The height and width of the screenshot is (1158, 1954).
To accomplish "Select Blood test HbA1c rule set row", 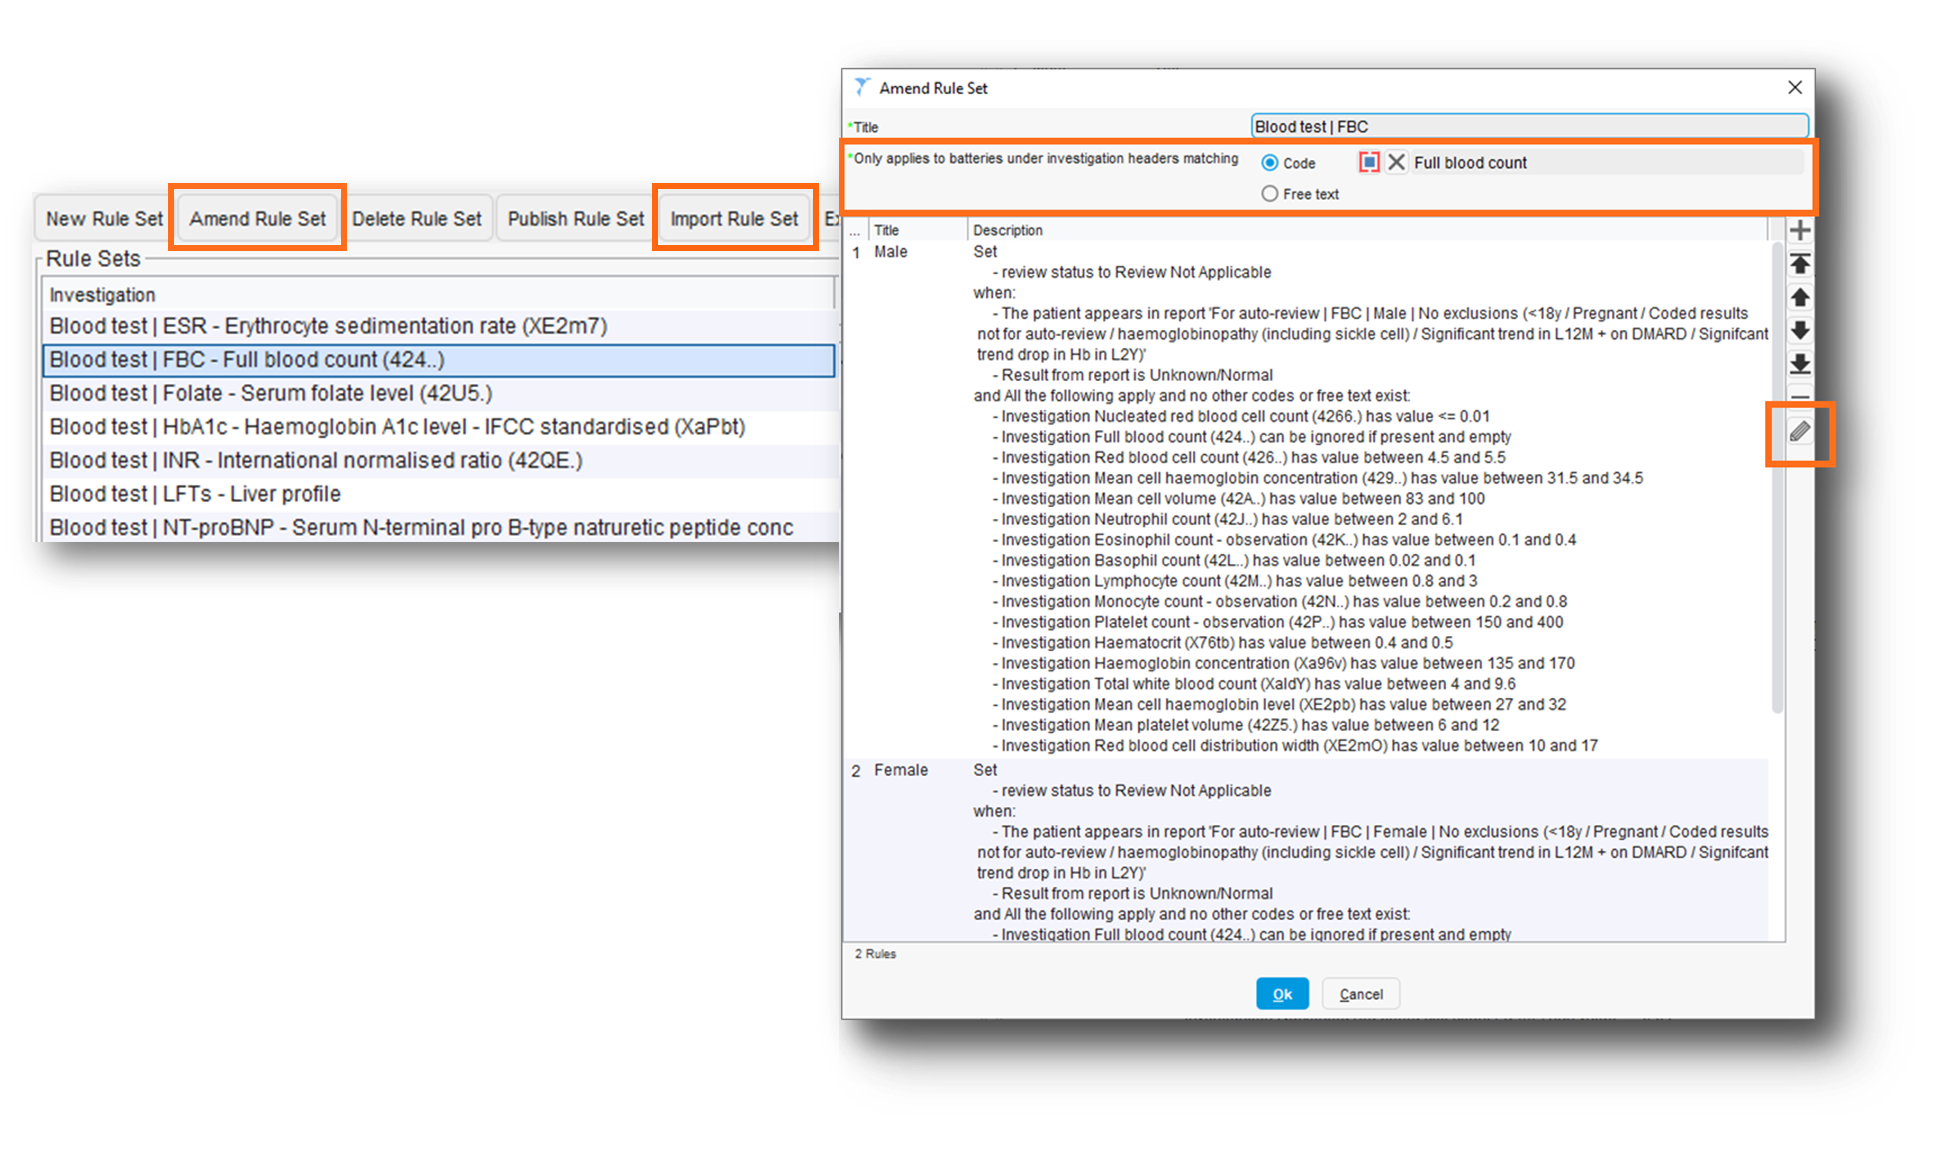I will pos(397,427).
